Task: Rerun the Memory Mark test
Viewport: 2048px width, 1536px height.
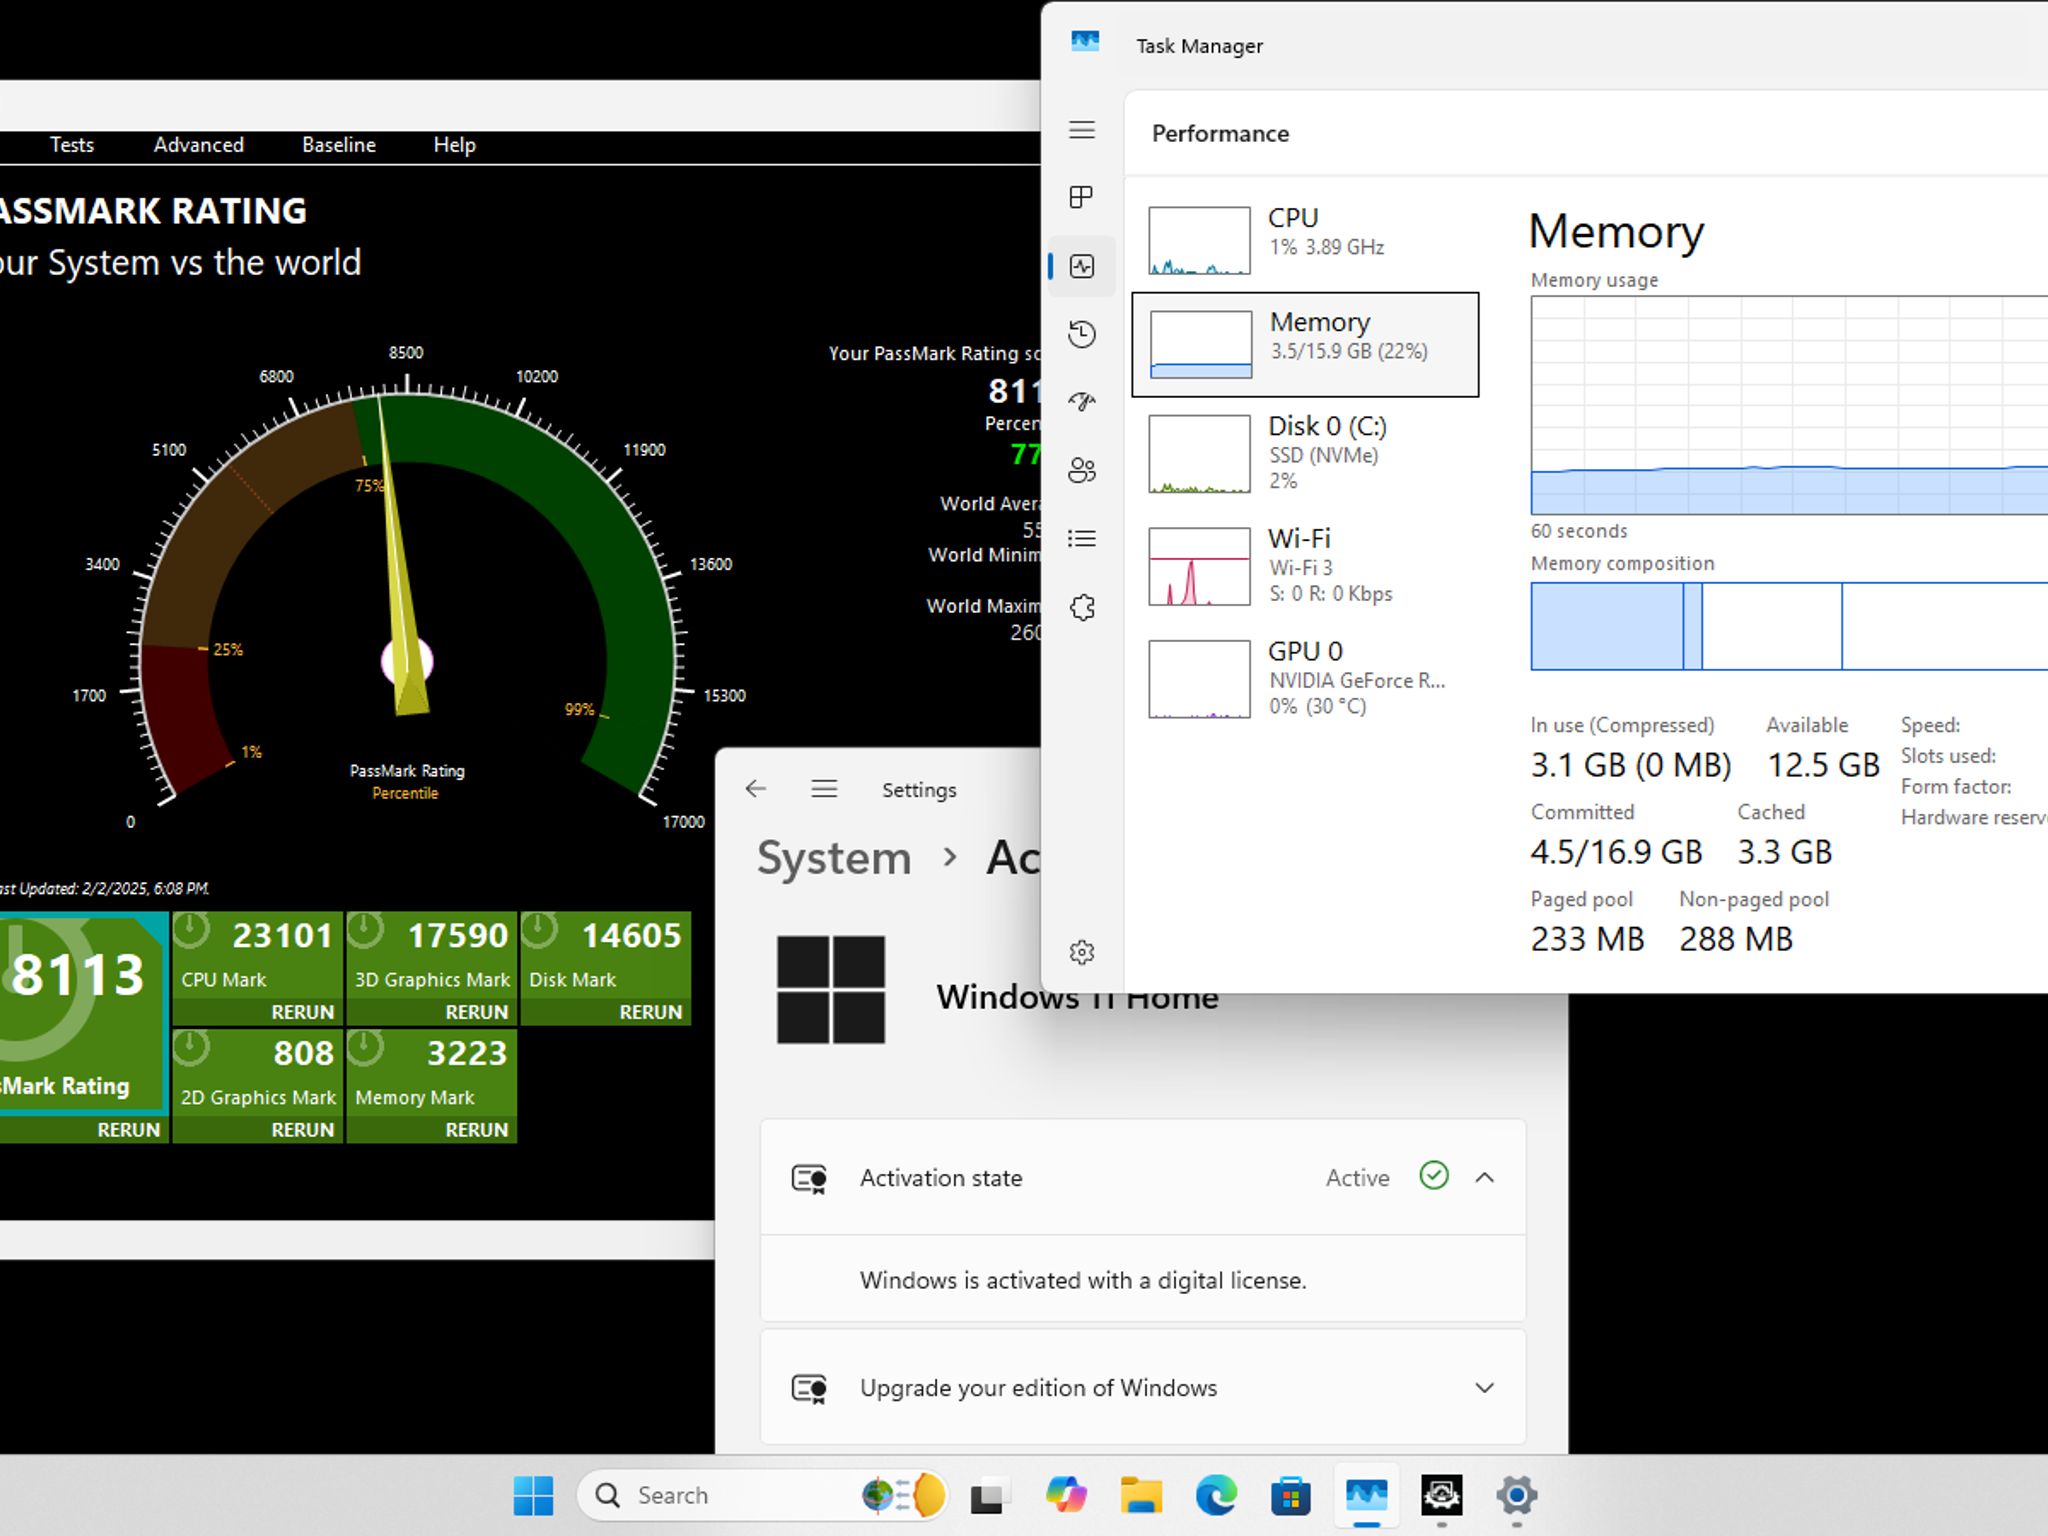Action: (x=476, y=1130)
